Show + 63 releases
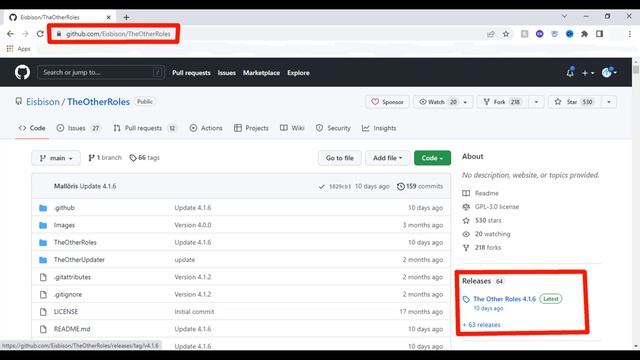Viewport: 640px width, 360px height. click(x=482, y=325)
